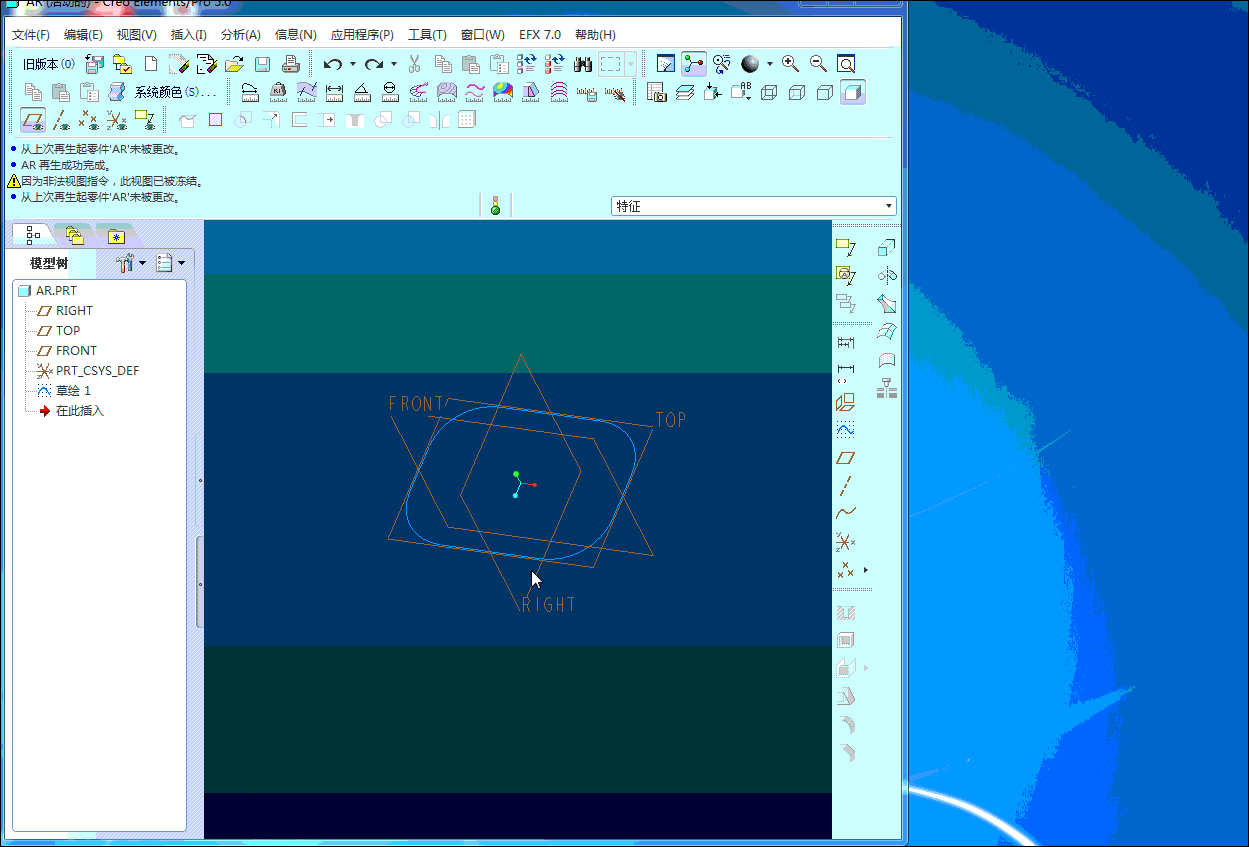Open the EFX 7.0 menu

[540, 35]
